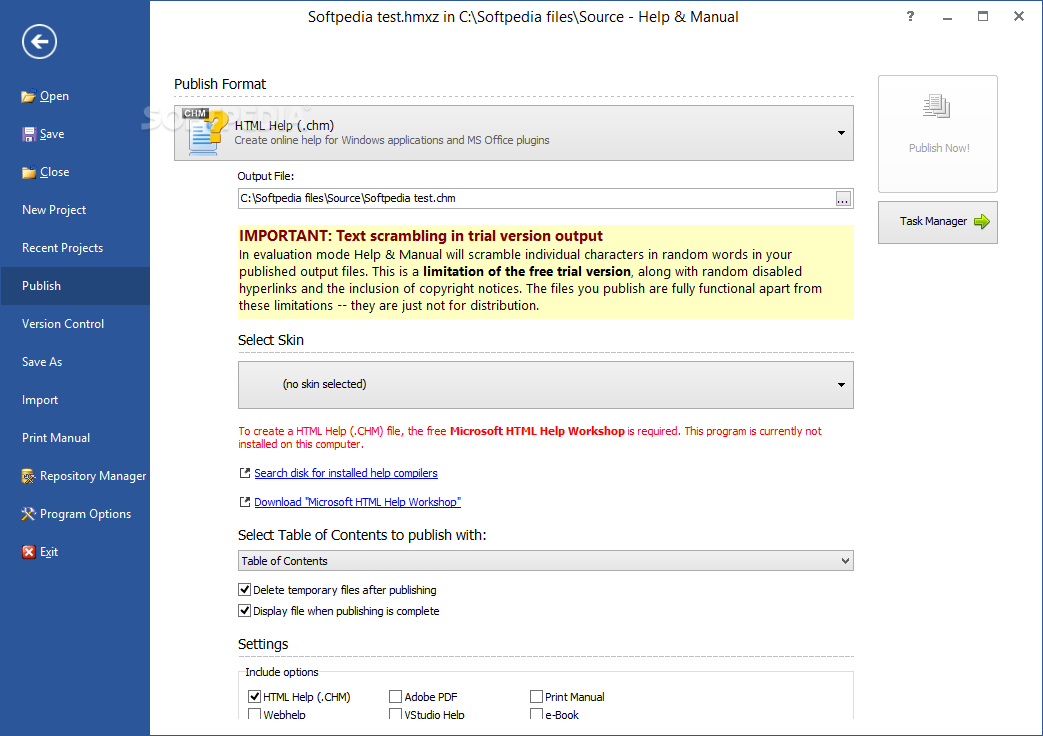Toggle Delete temporary files after publishing

(245, 590)
